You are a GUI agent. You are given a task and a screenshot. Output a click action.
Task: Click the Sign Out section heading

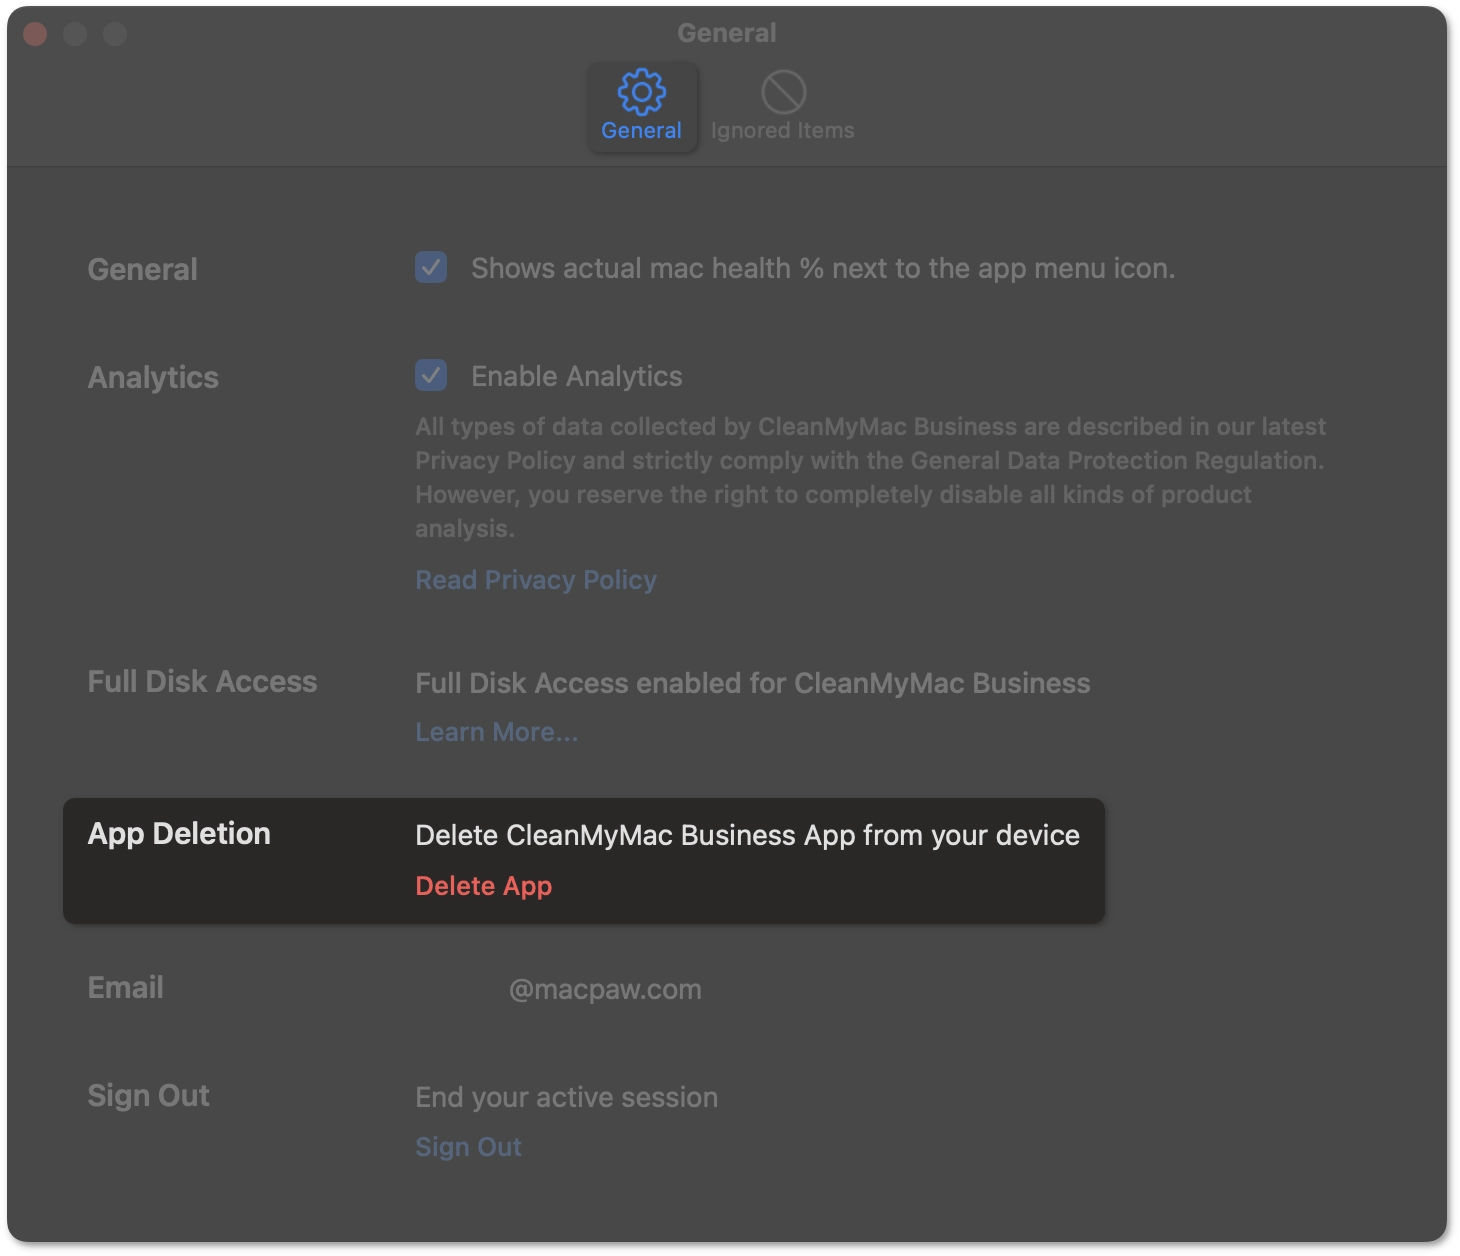(149, 1096)
